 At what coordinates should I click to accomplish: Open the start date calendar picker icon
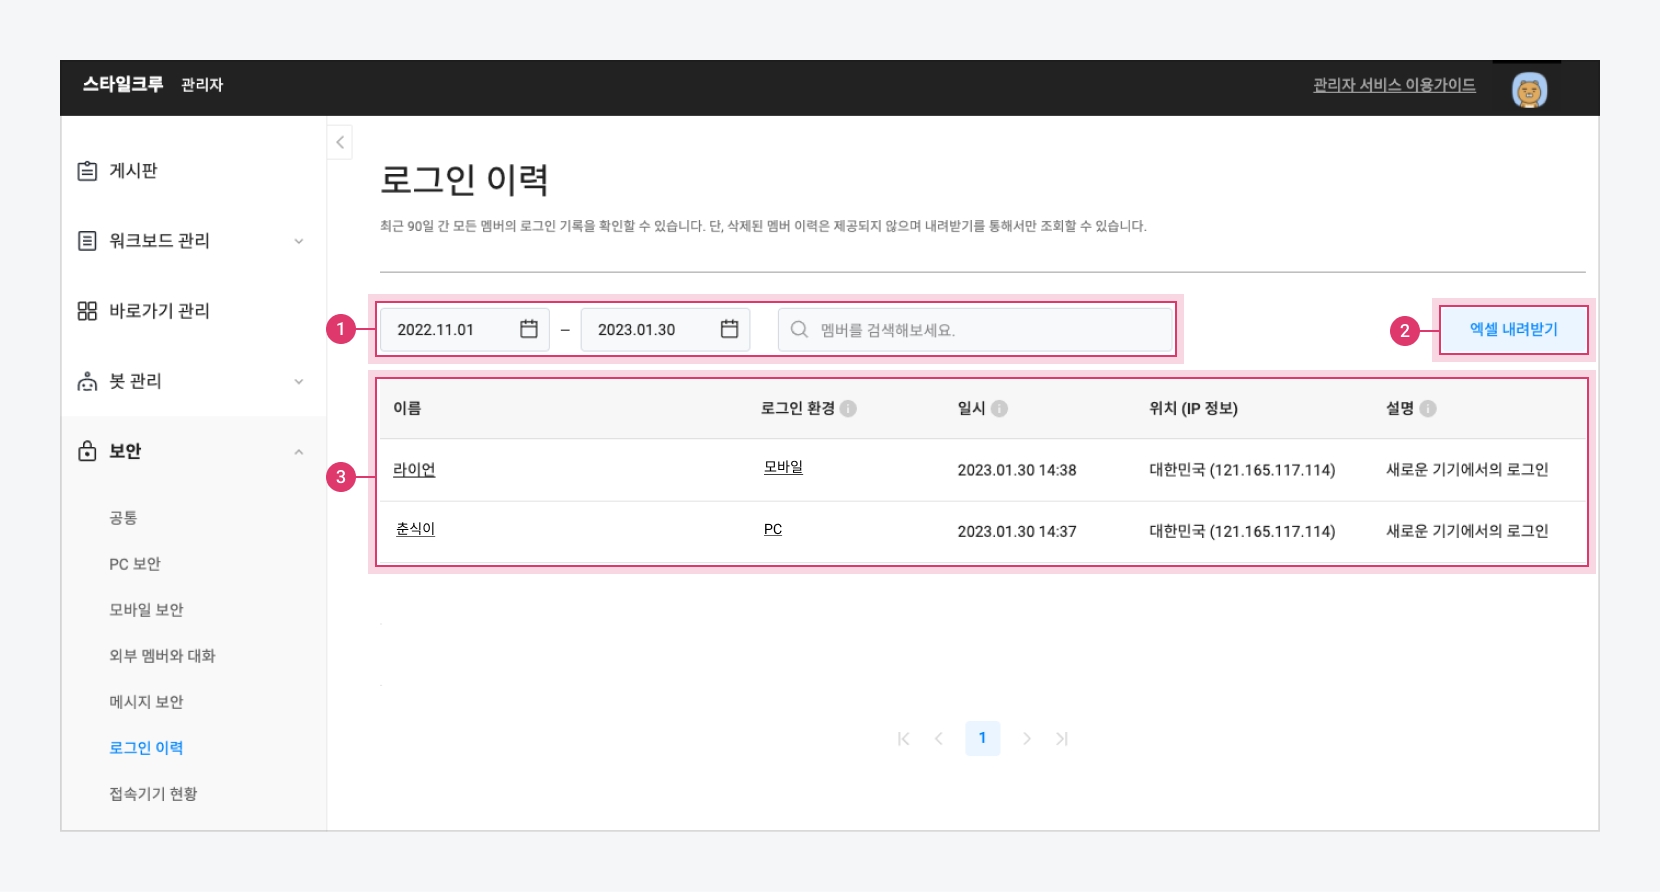529,329
